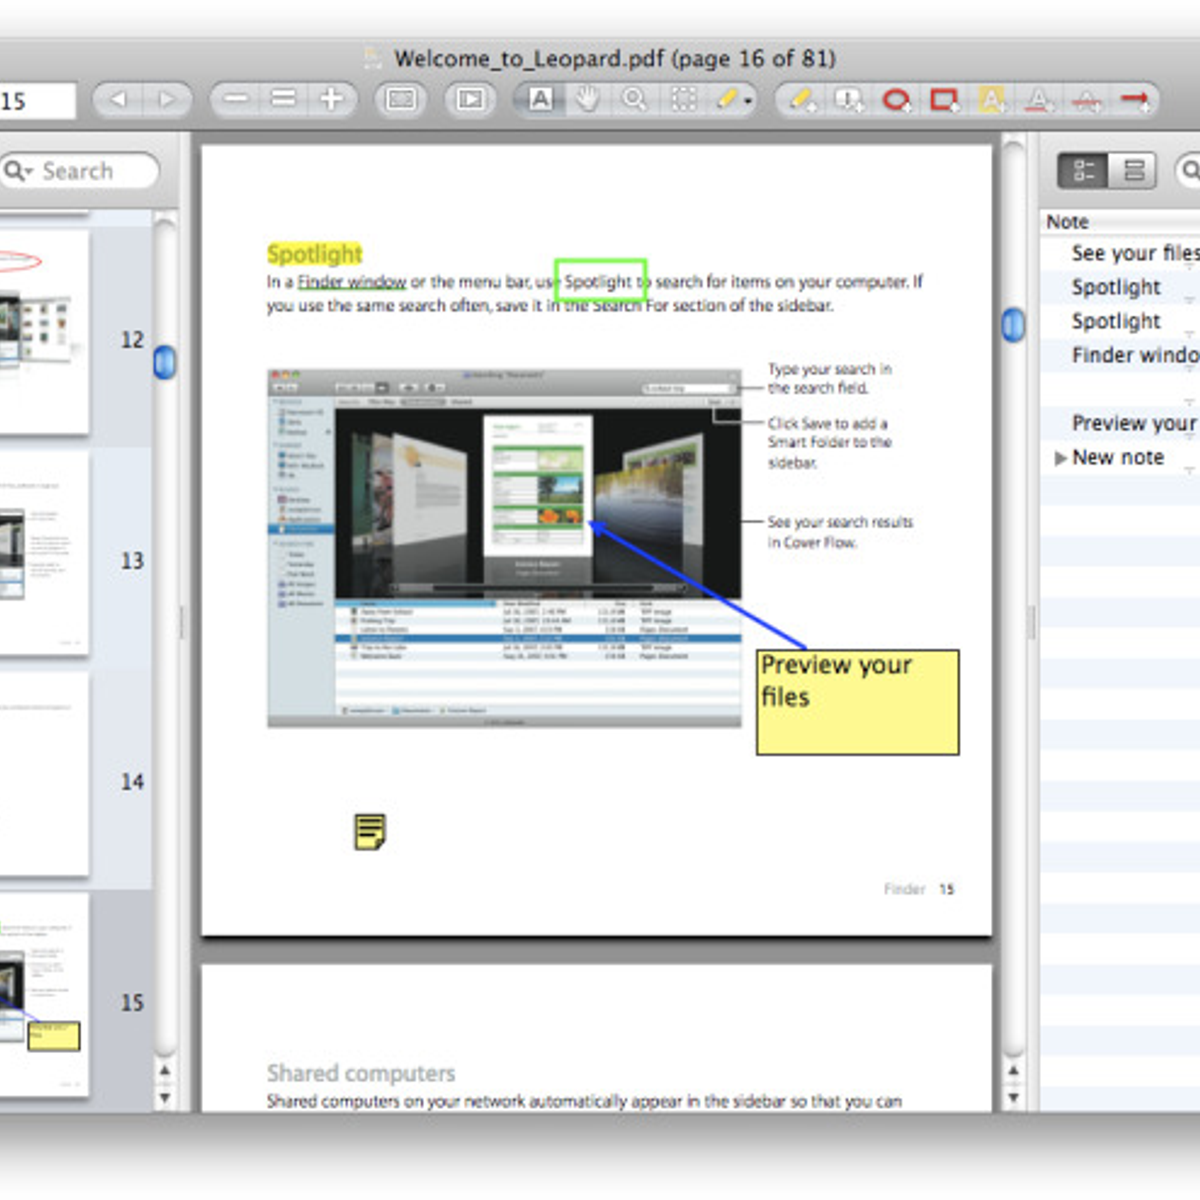1200x1200 pixels.
Task: Switch notes panel to compact list view
Action: tap(1132, 170)
